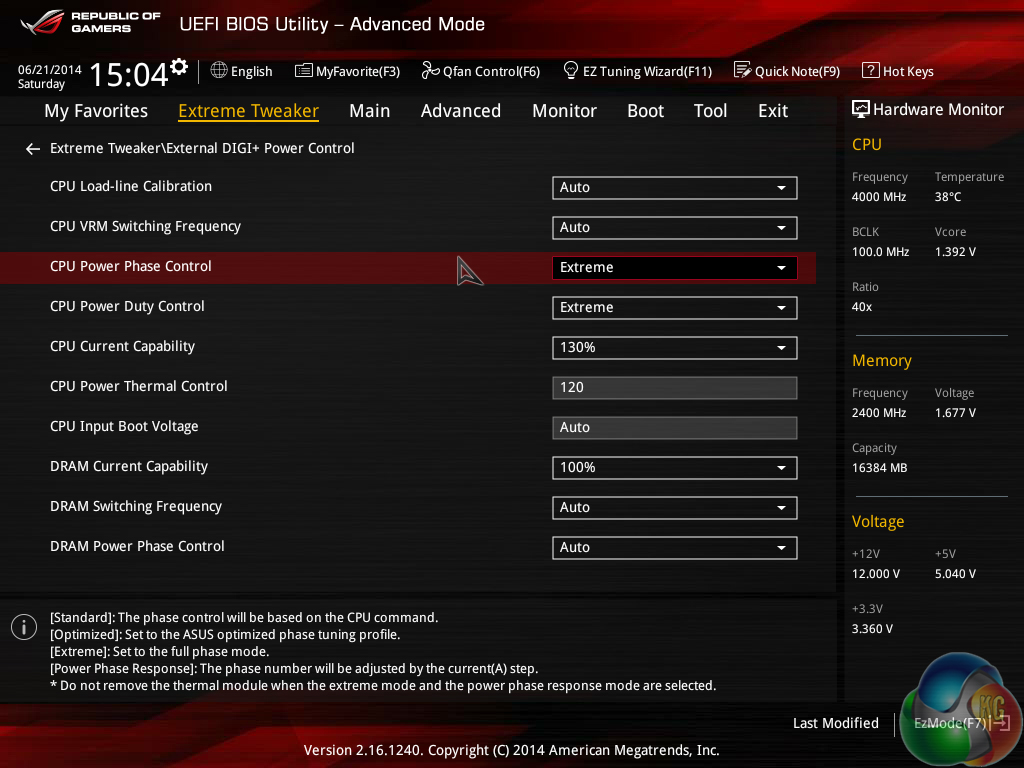Image resolution: width=1024 pixels, height=768 pixels.
Task: Expand DRAM Power Phase Control dropdown
Action: tap(674, 547)
